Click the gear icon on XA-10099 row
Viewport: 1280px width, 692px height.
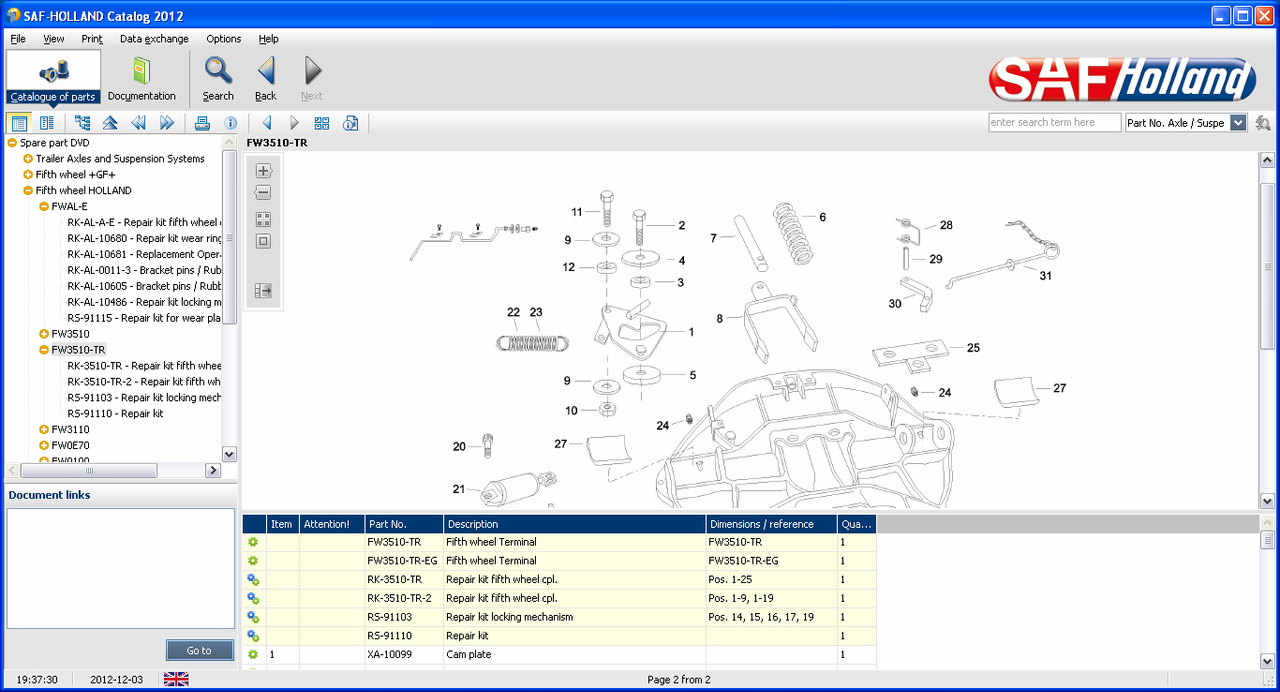[253, 655]
